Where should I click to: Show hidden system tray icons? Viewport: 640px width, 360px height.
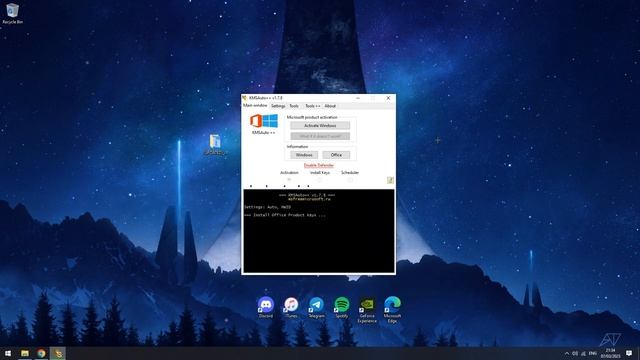567,353
